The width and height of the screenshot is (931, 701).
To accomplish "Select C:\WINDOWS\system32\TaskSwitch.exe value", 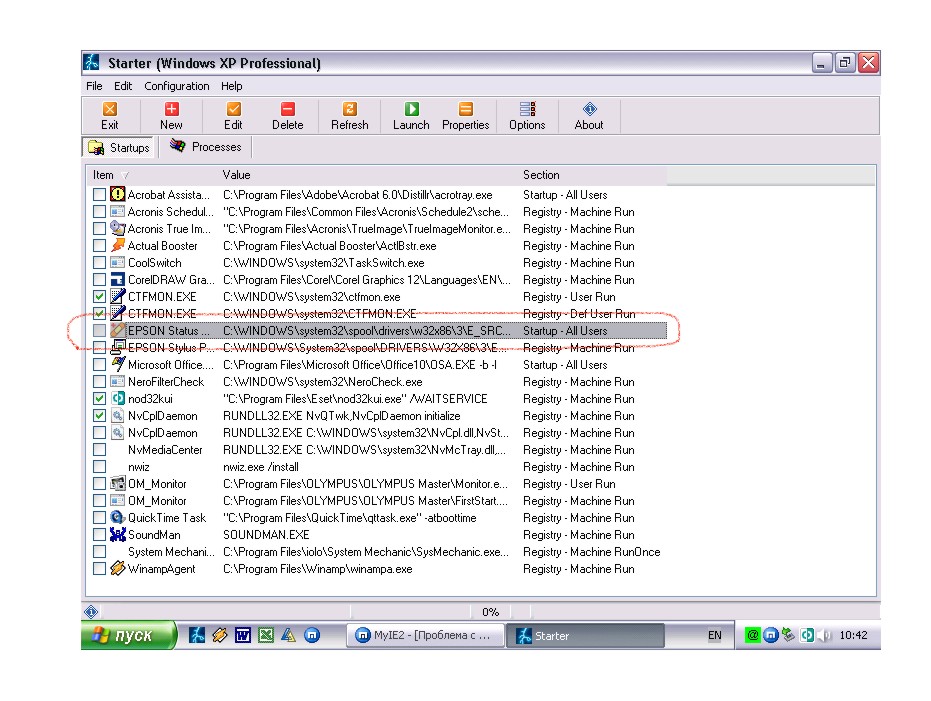I will [x=324, y=262].
